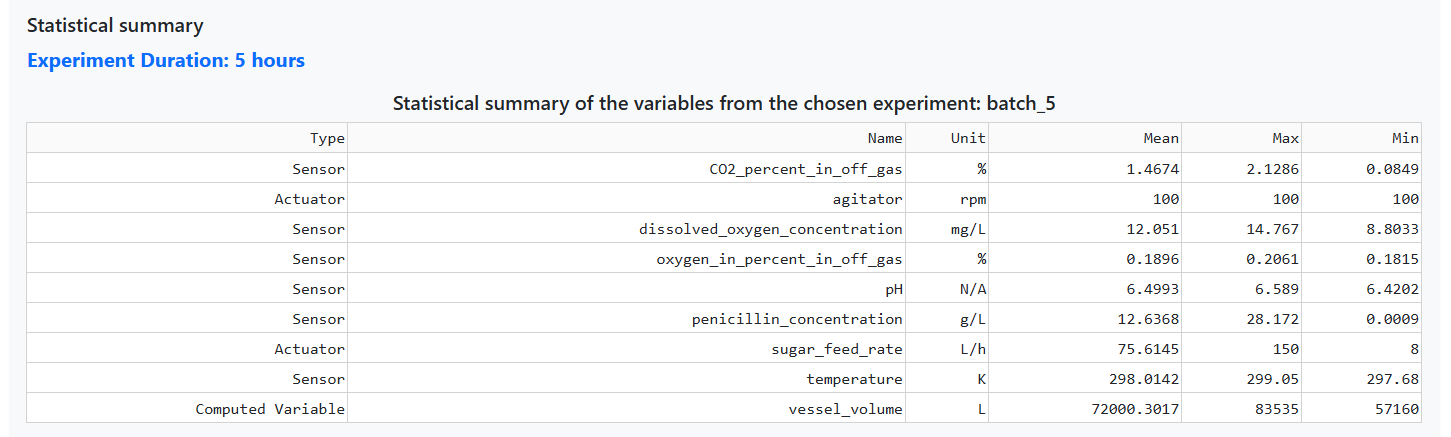
Task: Click the Name column header
Action: [x=884, y=139]
